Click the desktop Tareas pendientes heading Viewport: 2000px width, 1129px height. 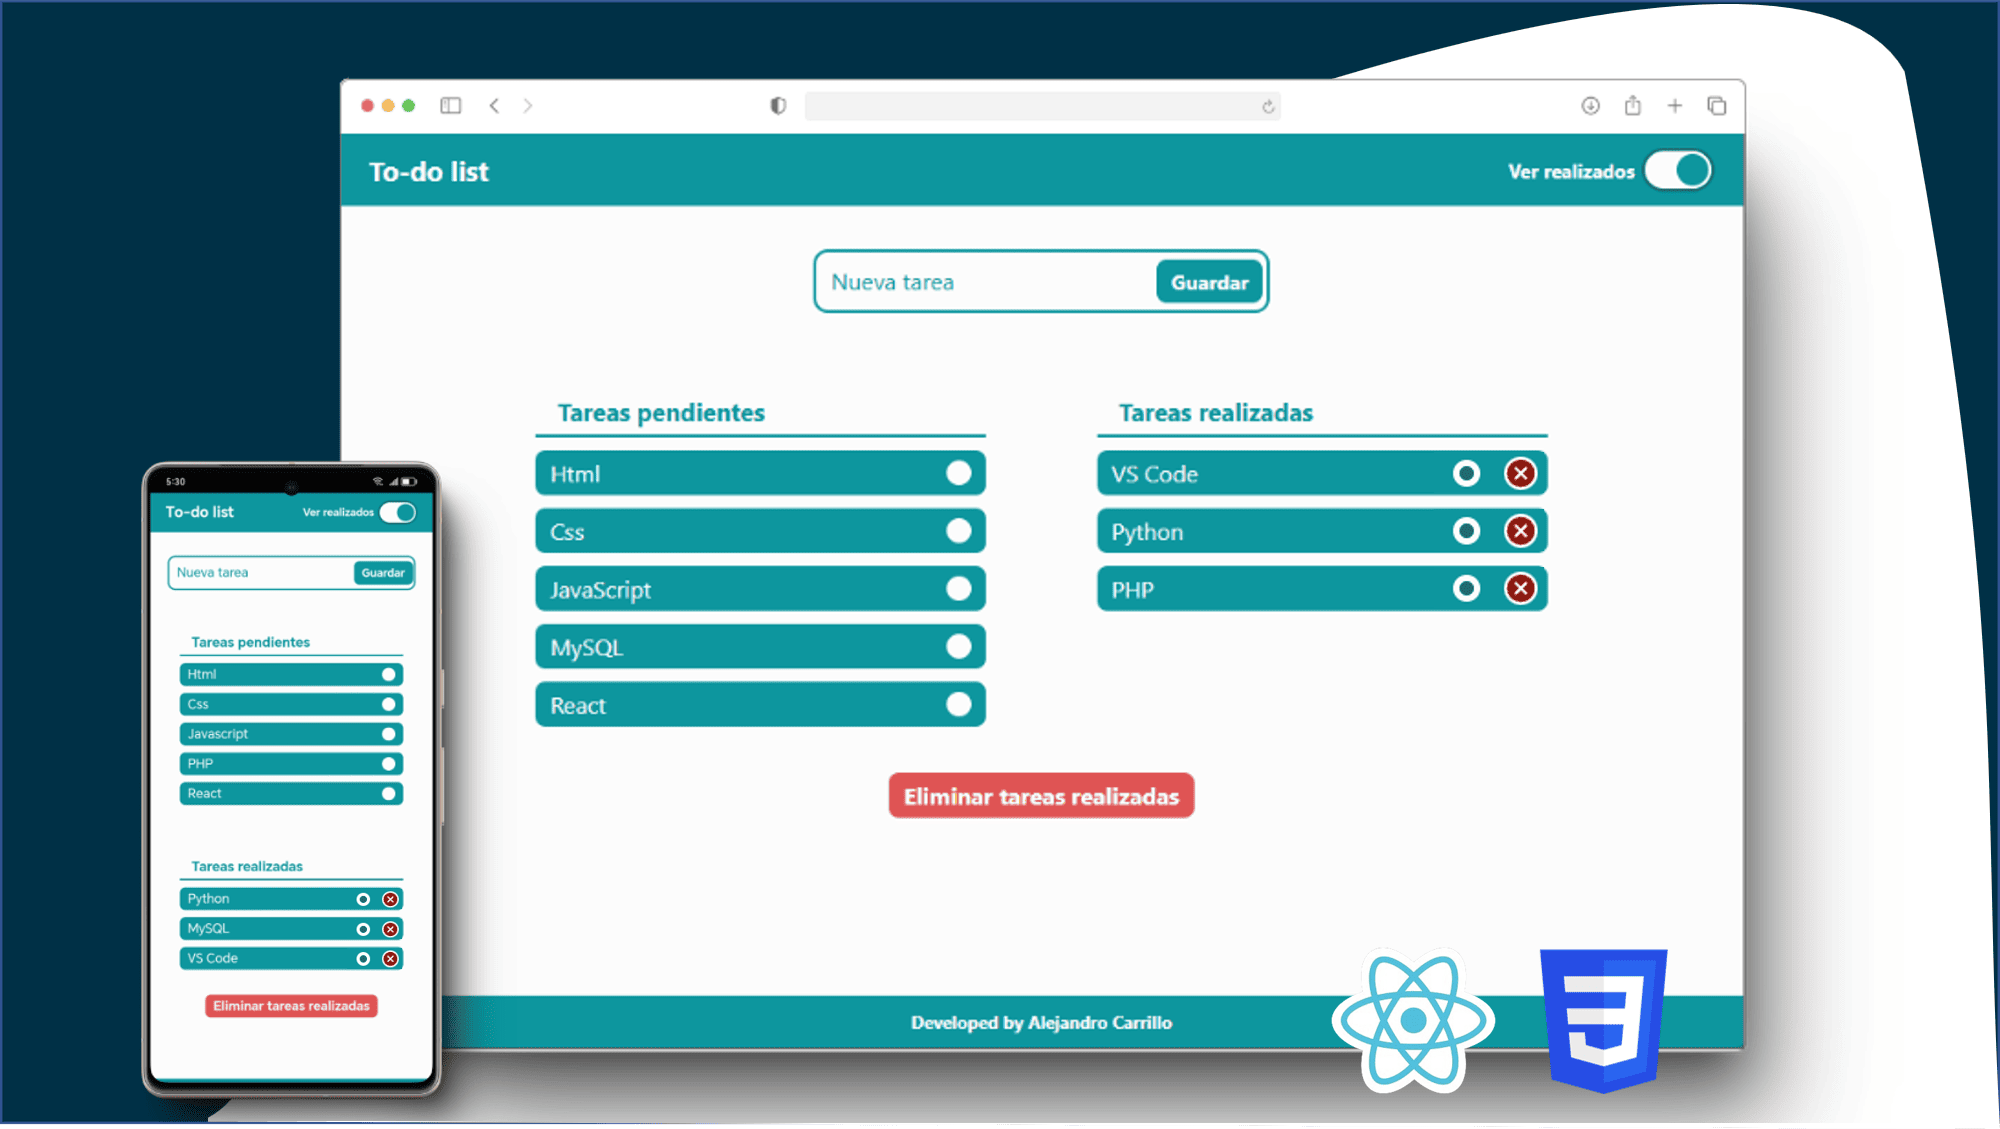point(661,413)
